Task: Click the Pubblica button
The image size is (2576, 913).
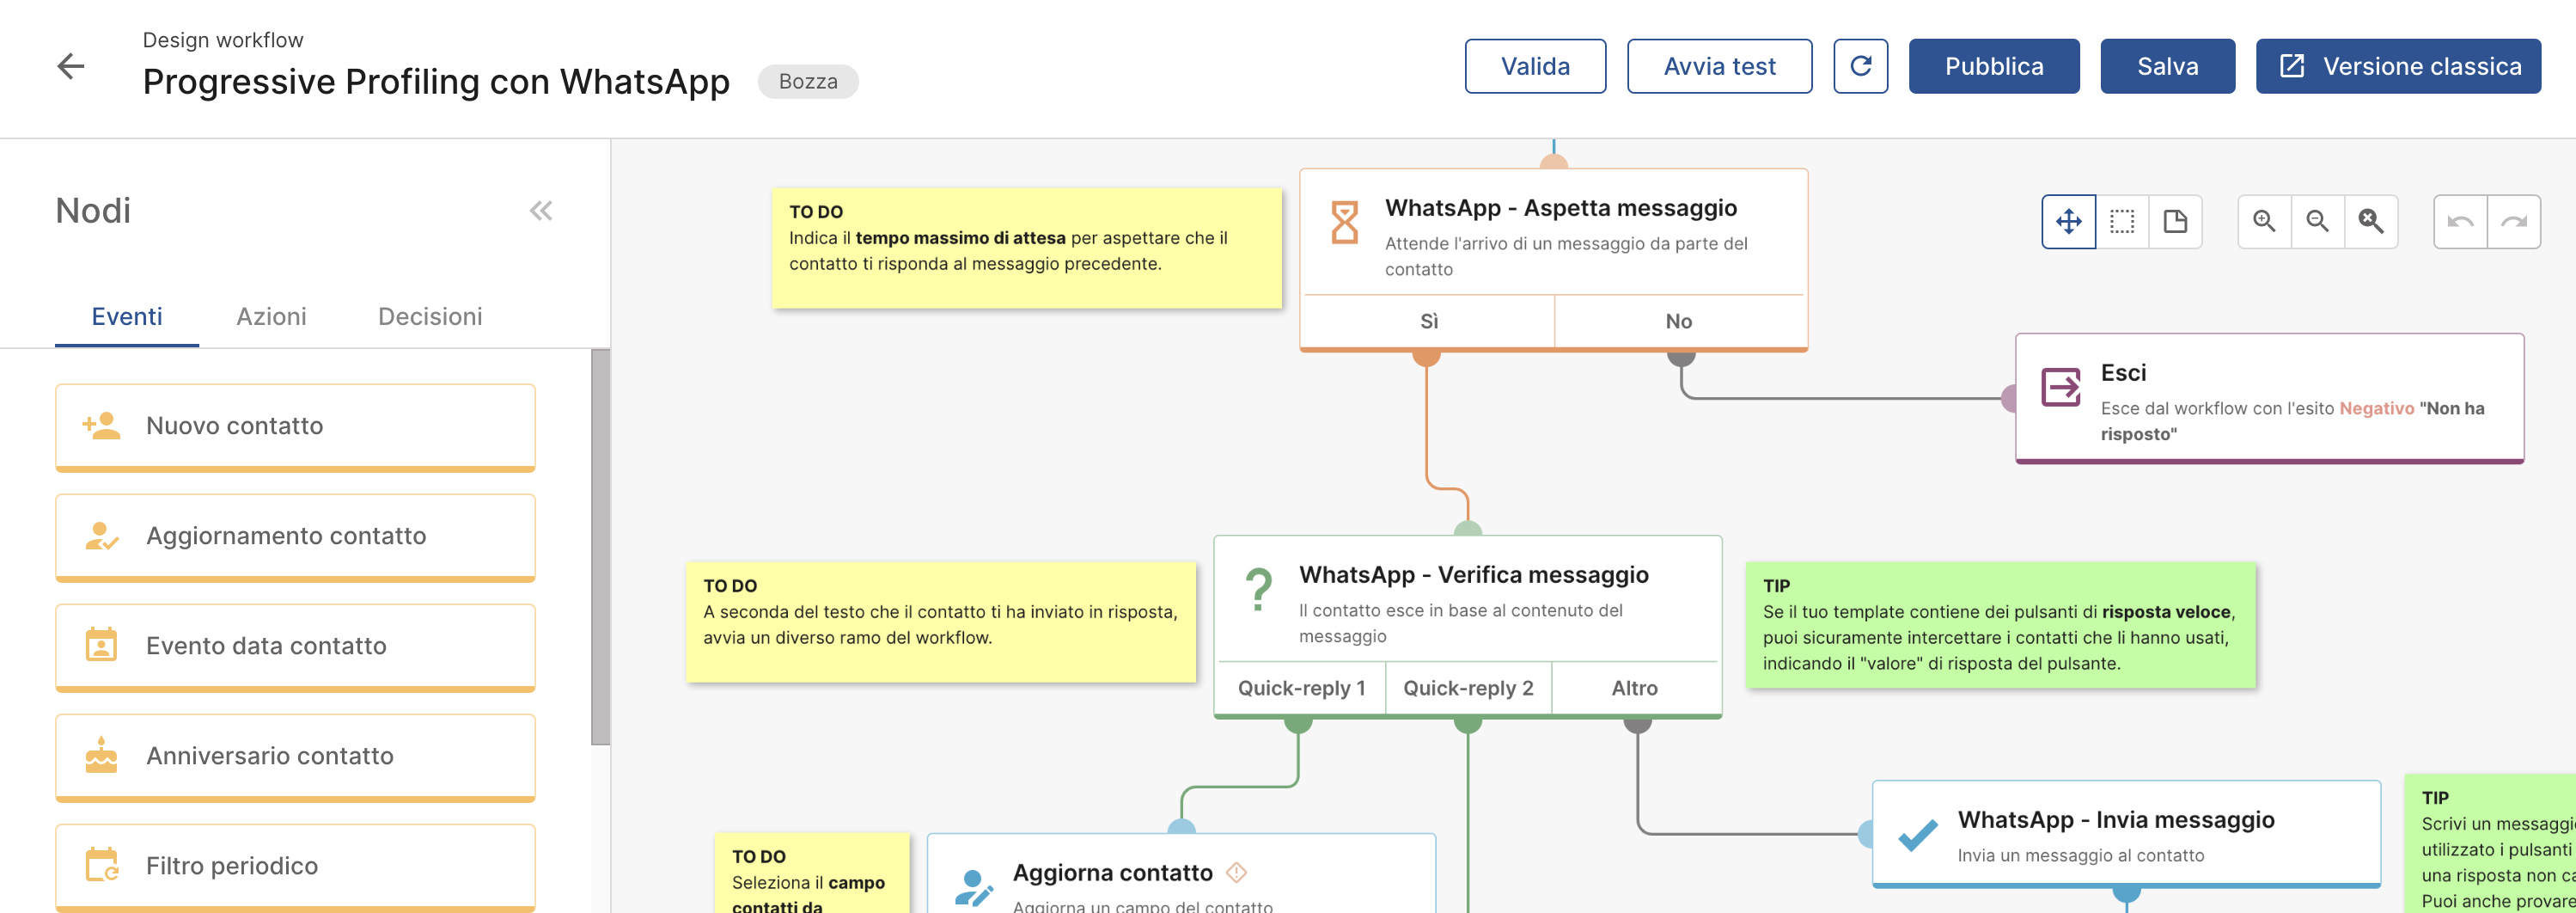Action: tap(1994, 66)
